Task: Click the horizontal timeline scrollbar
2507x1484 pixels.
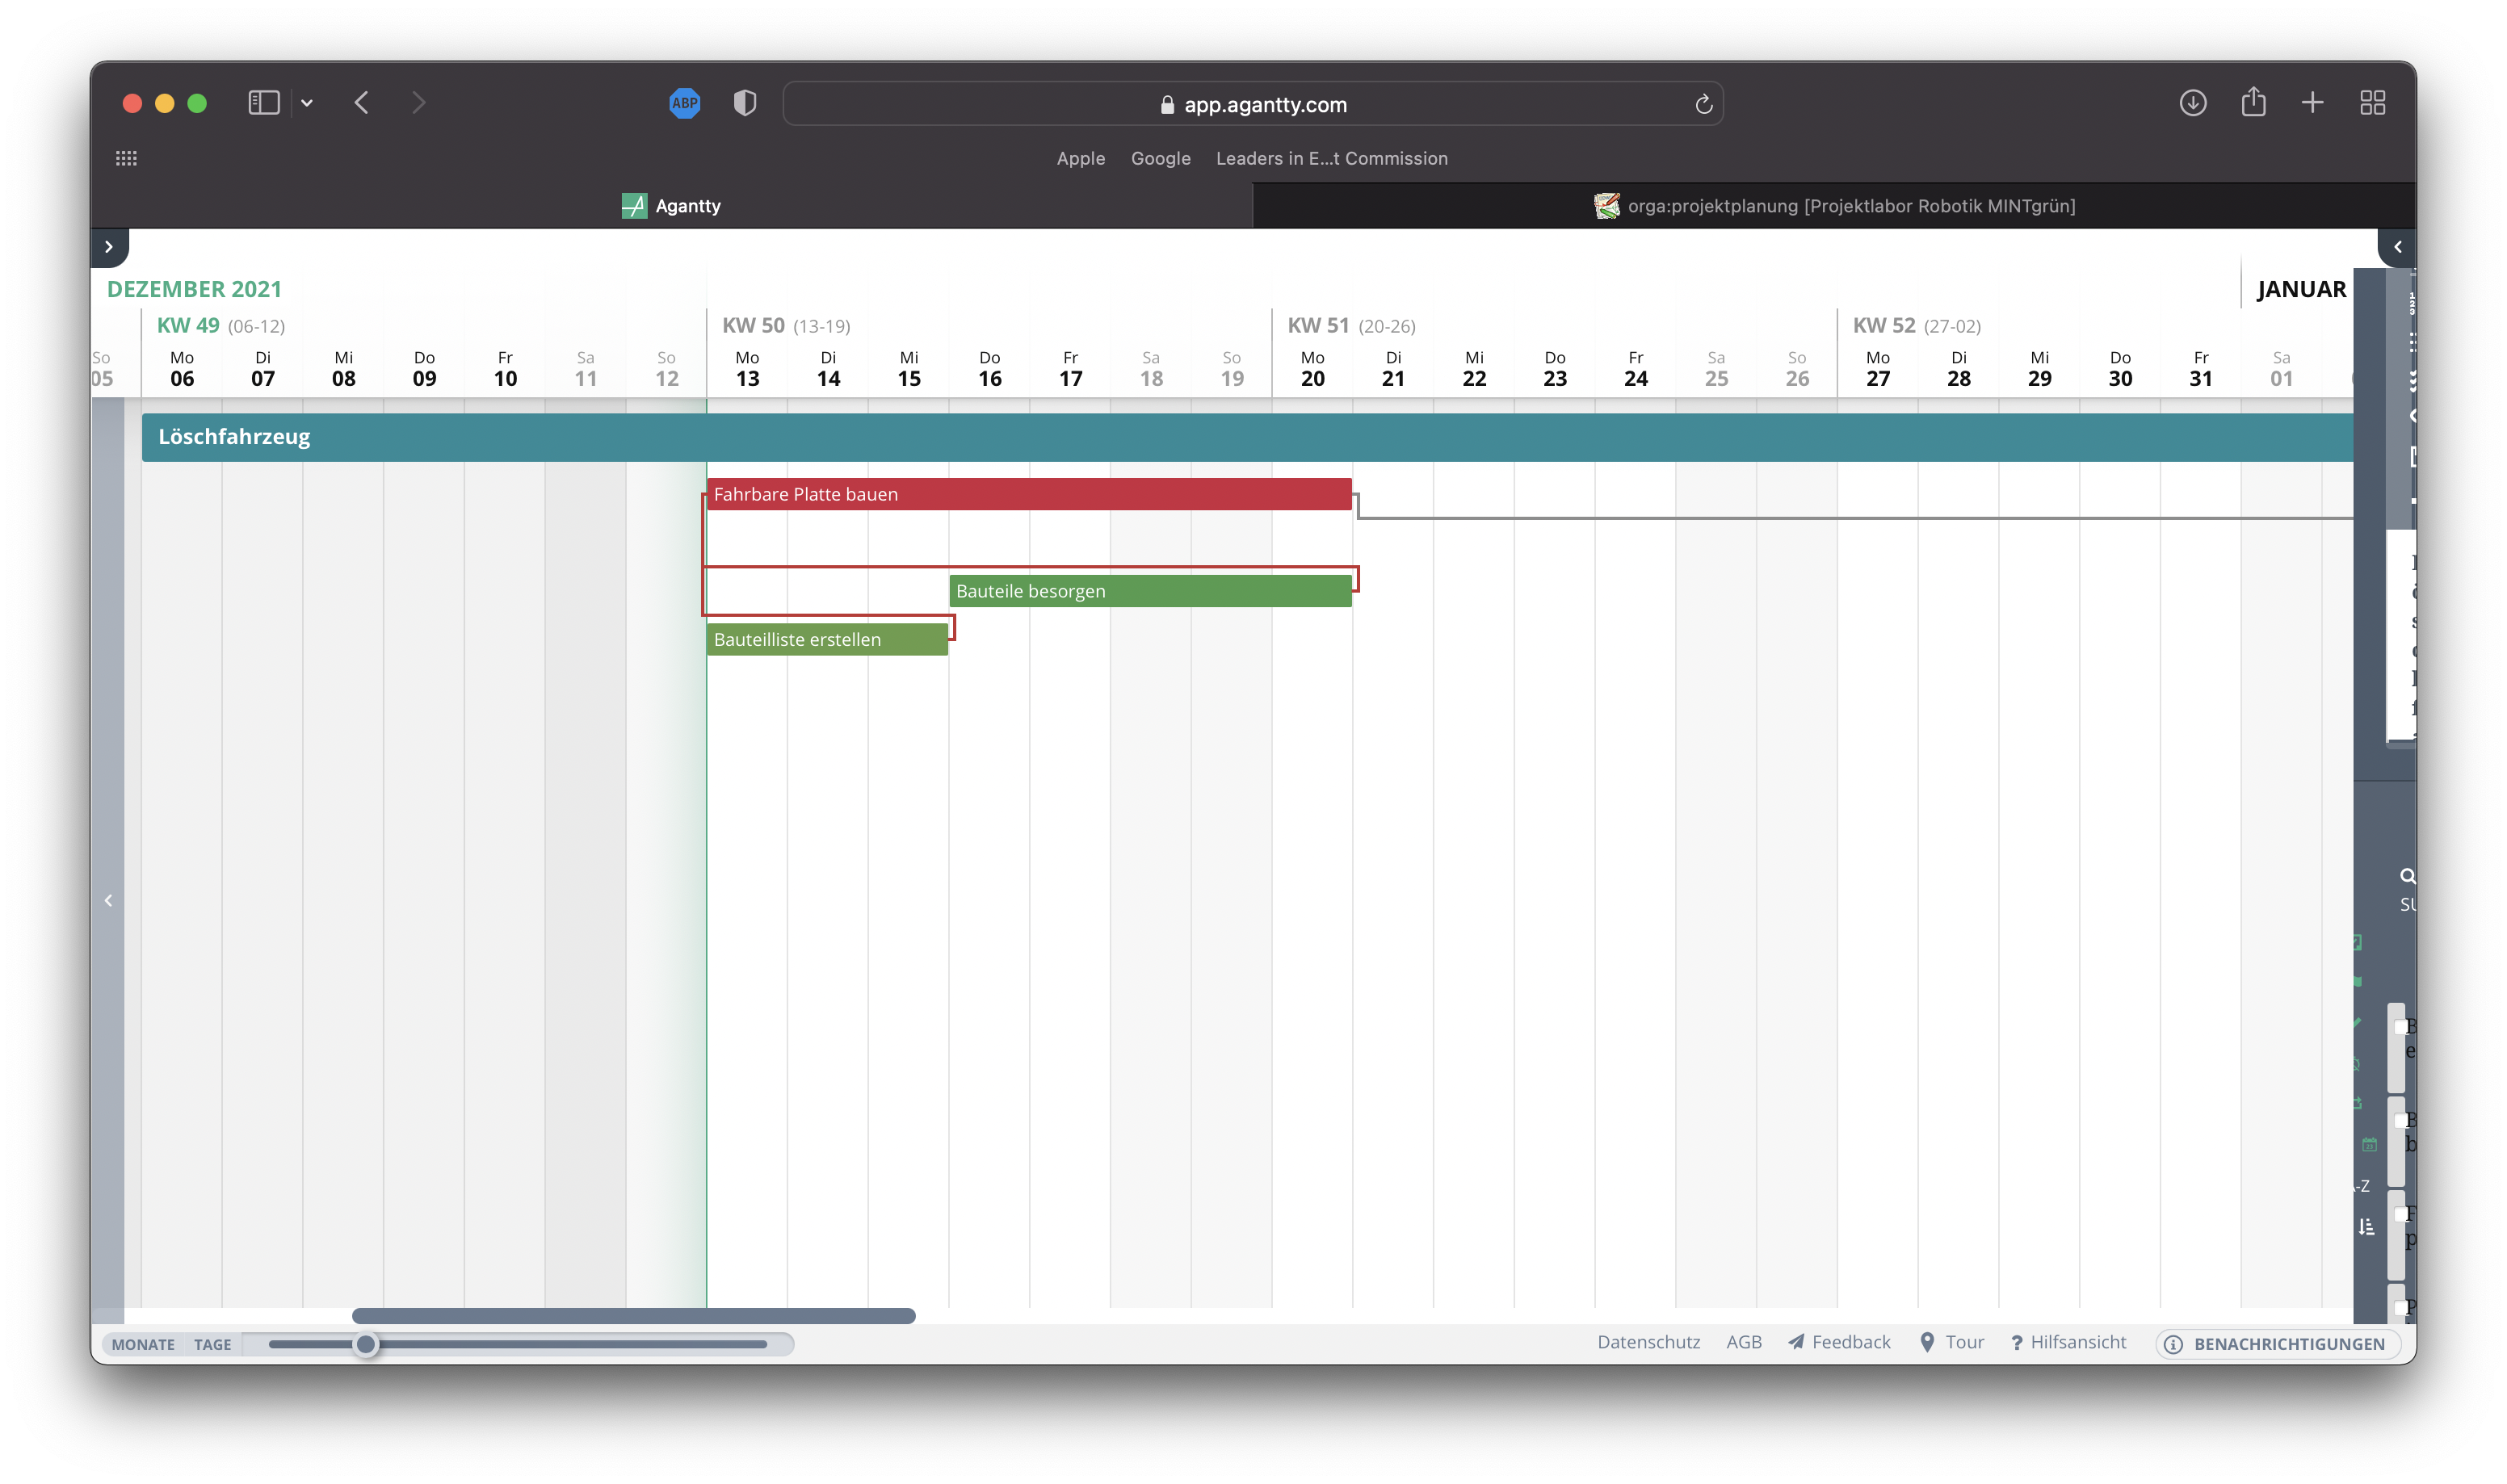Action: click(x=633, y=1316)
